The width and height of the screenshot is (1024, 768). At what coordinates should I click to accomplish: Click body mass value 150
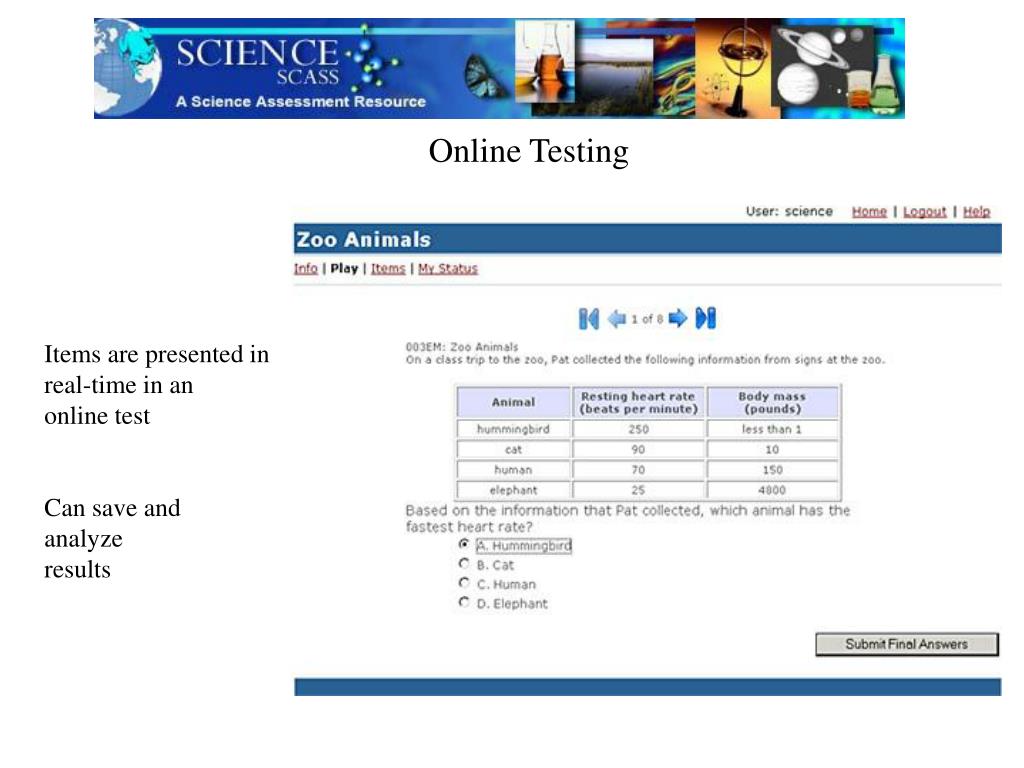[x=772, y=470]
